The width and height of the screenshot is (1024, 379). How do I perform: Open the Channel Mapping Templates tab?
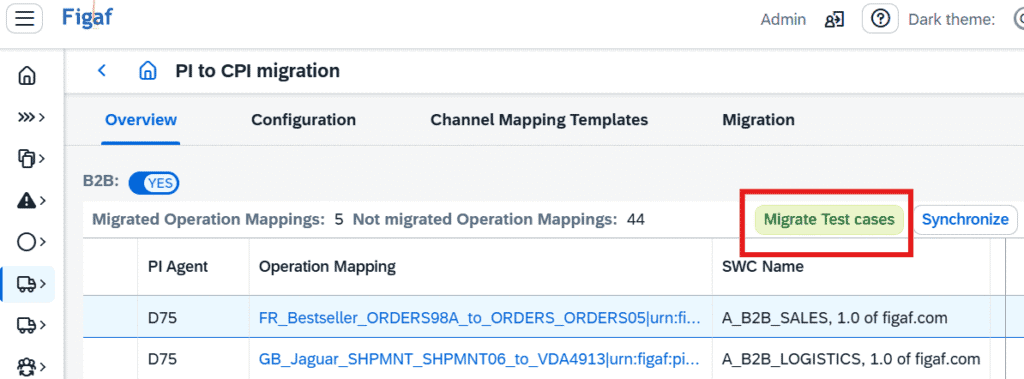(x=539, y=120)
